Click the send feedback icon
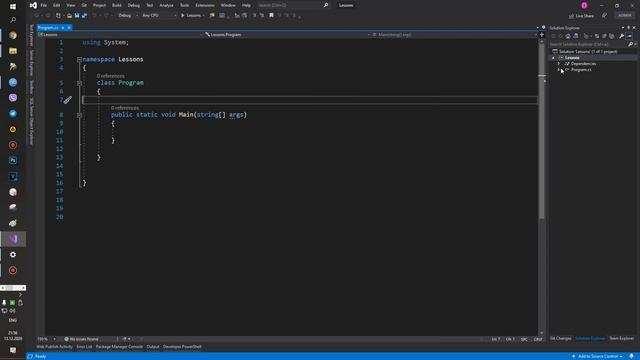The height and width of the screenshot is (360, 640). [x=604, y=16]
